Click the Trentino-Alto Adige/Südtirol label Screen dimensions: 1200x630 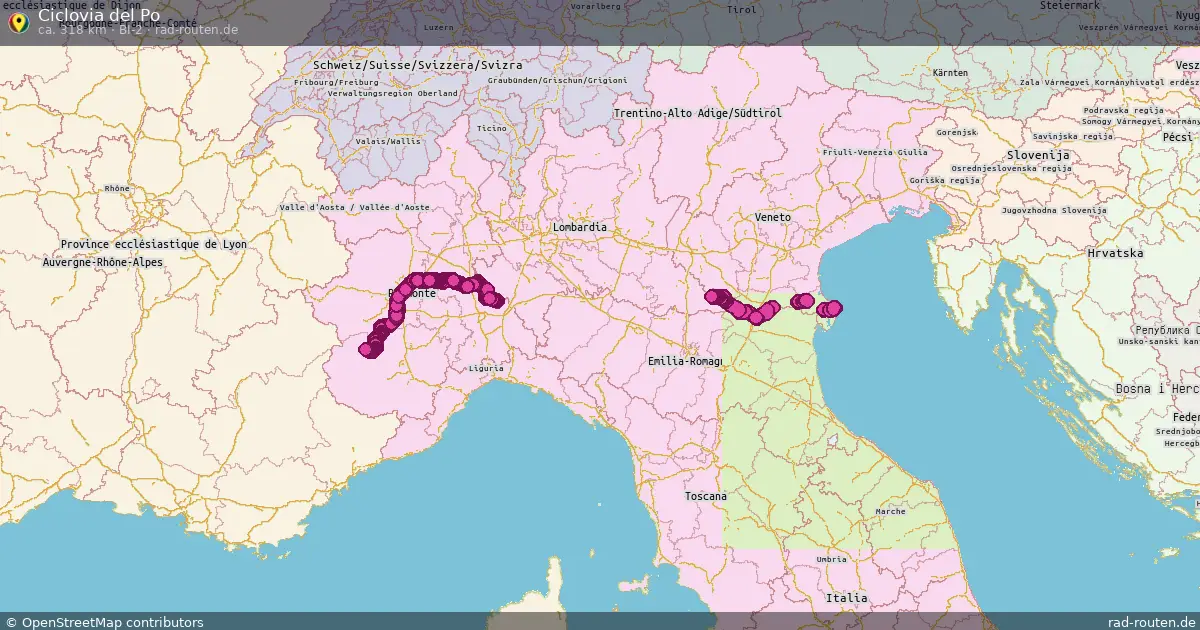[x=698, y=114]
